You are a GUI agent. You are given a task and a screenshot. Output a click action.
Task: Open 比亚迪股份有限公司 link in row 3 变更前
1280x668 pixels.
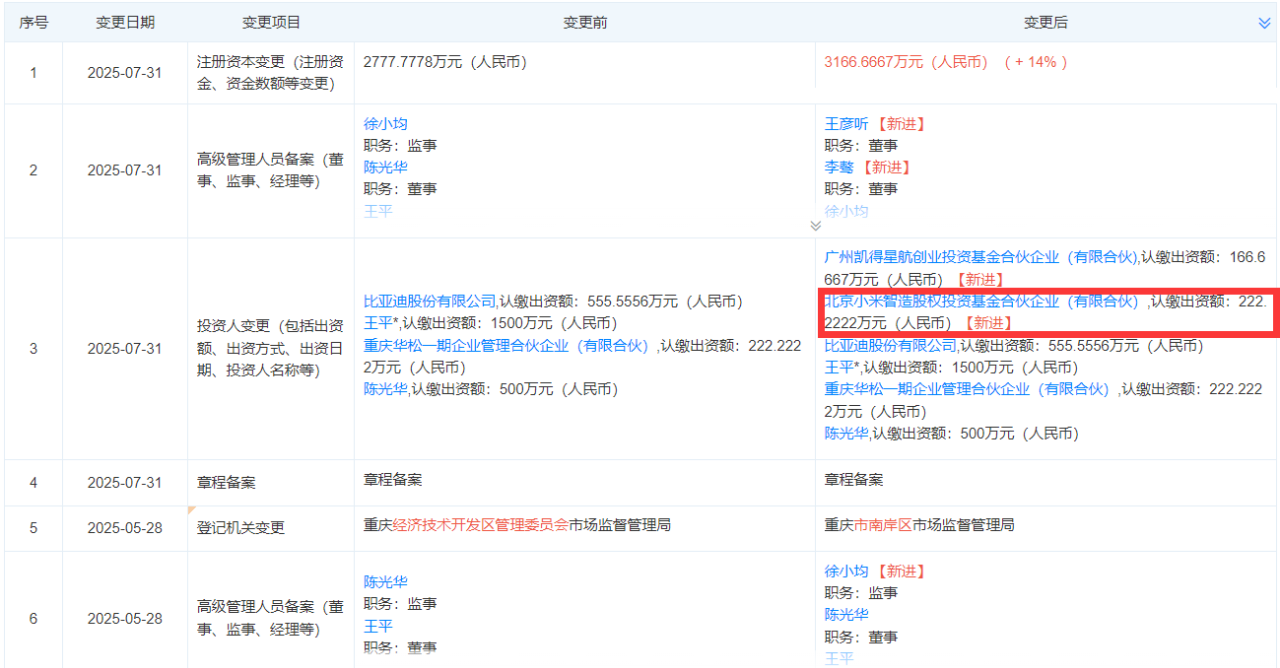point(430,301)
